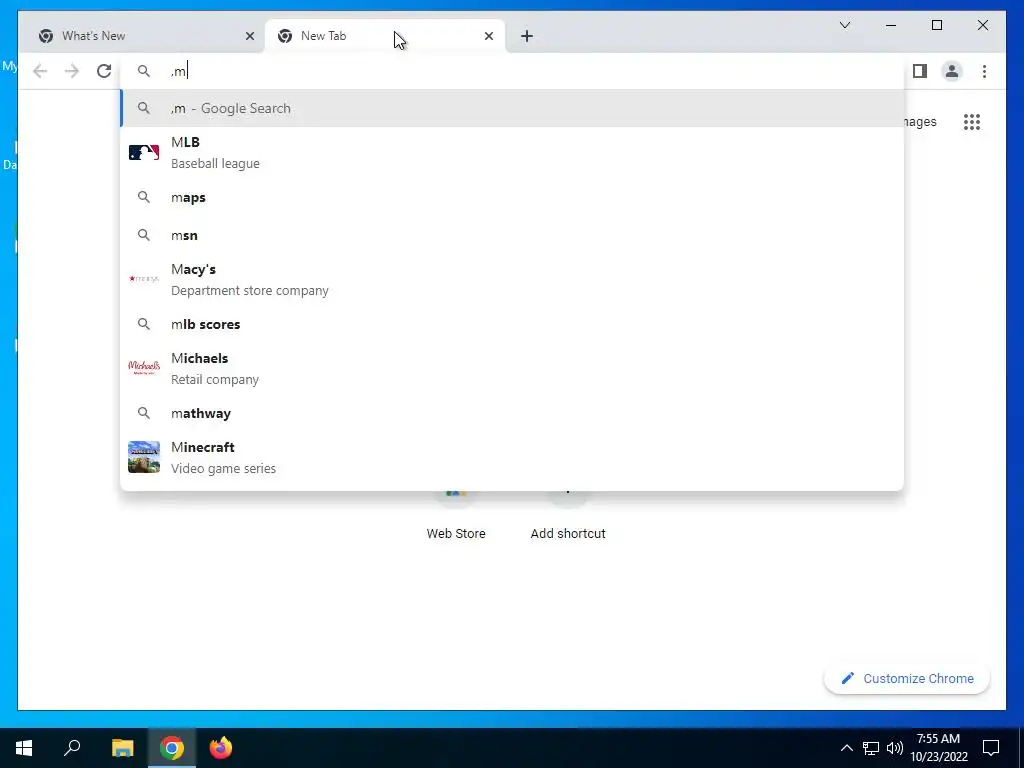Screen dimensions: 1024x768
Task: Expand the tab search chevron
Action: tap(844, 25)
